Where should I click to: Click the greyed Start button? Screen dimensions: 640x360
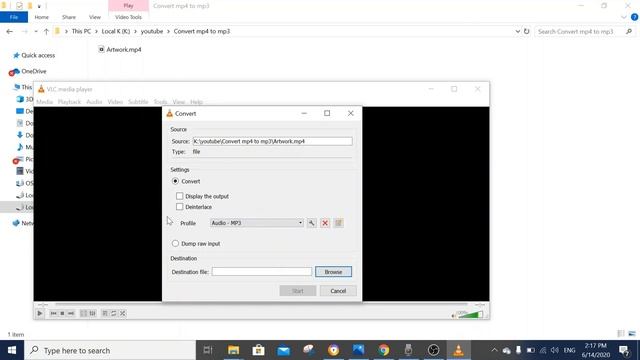pyautogui.click(x=298, y=291)
